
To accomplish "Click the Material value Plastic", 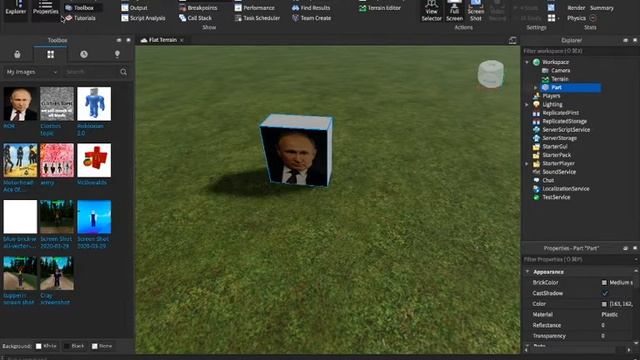I will 609,315.
